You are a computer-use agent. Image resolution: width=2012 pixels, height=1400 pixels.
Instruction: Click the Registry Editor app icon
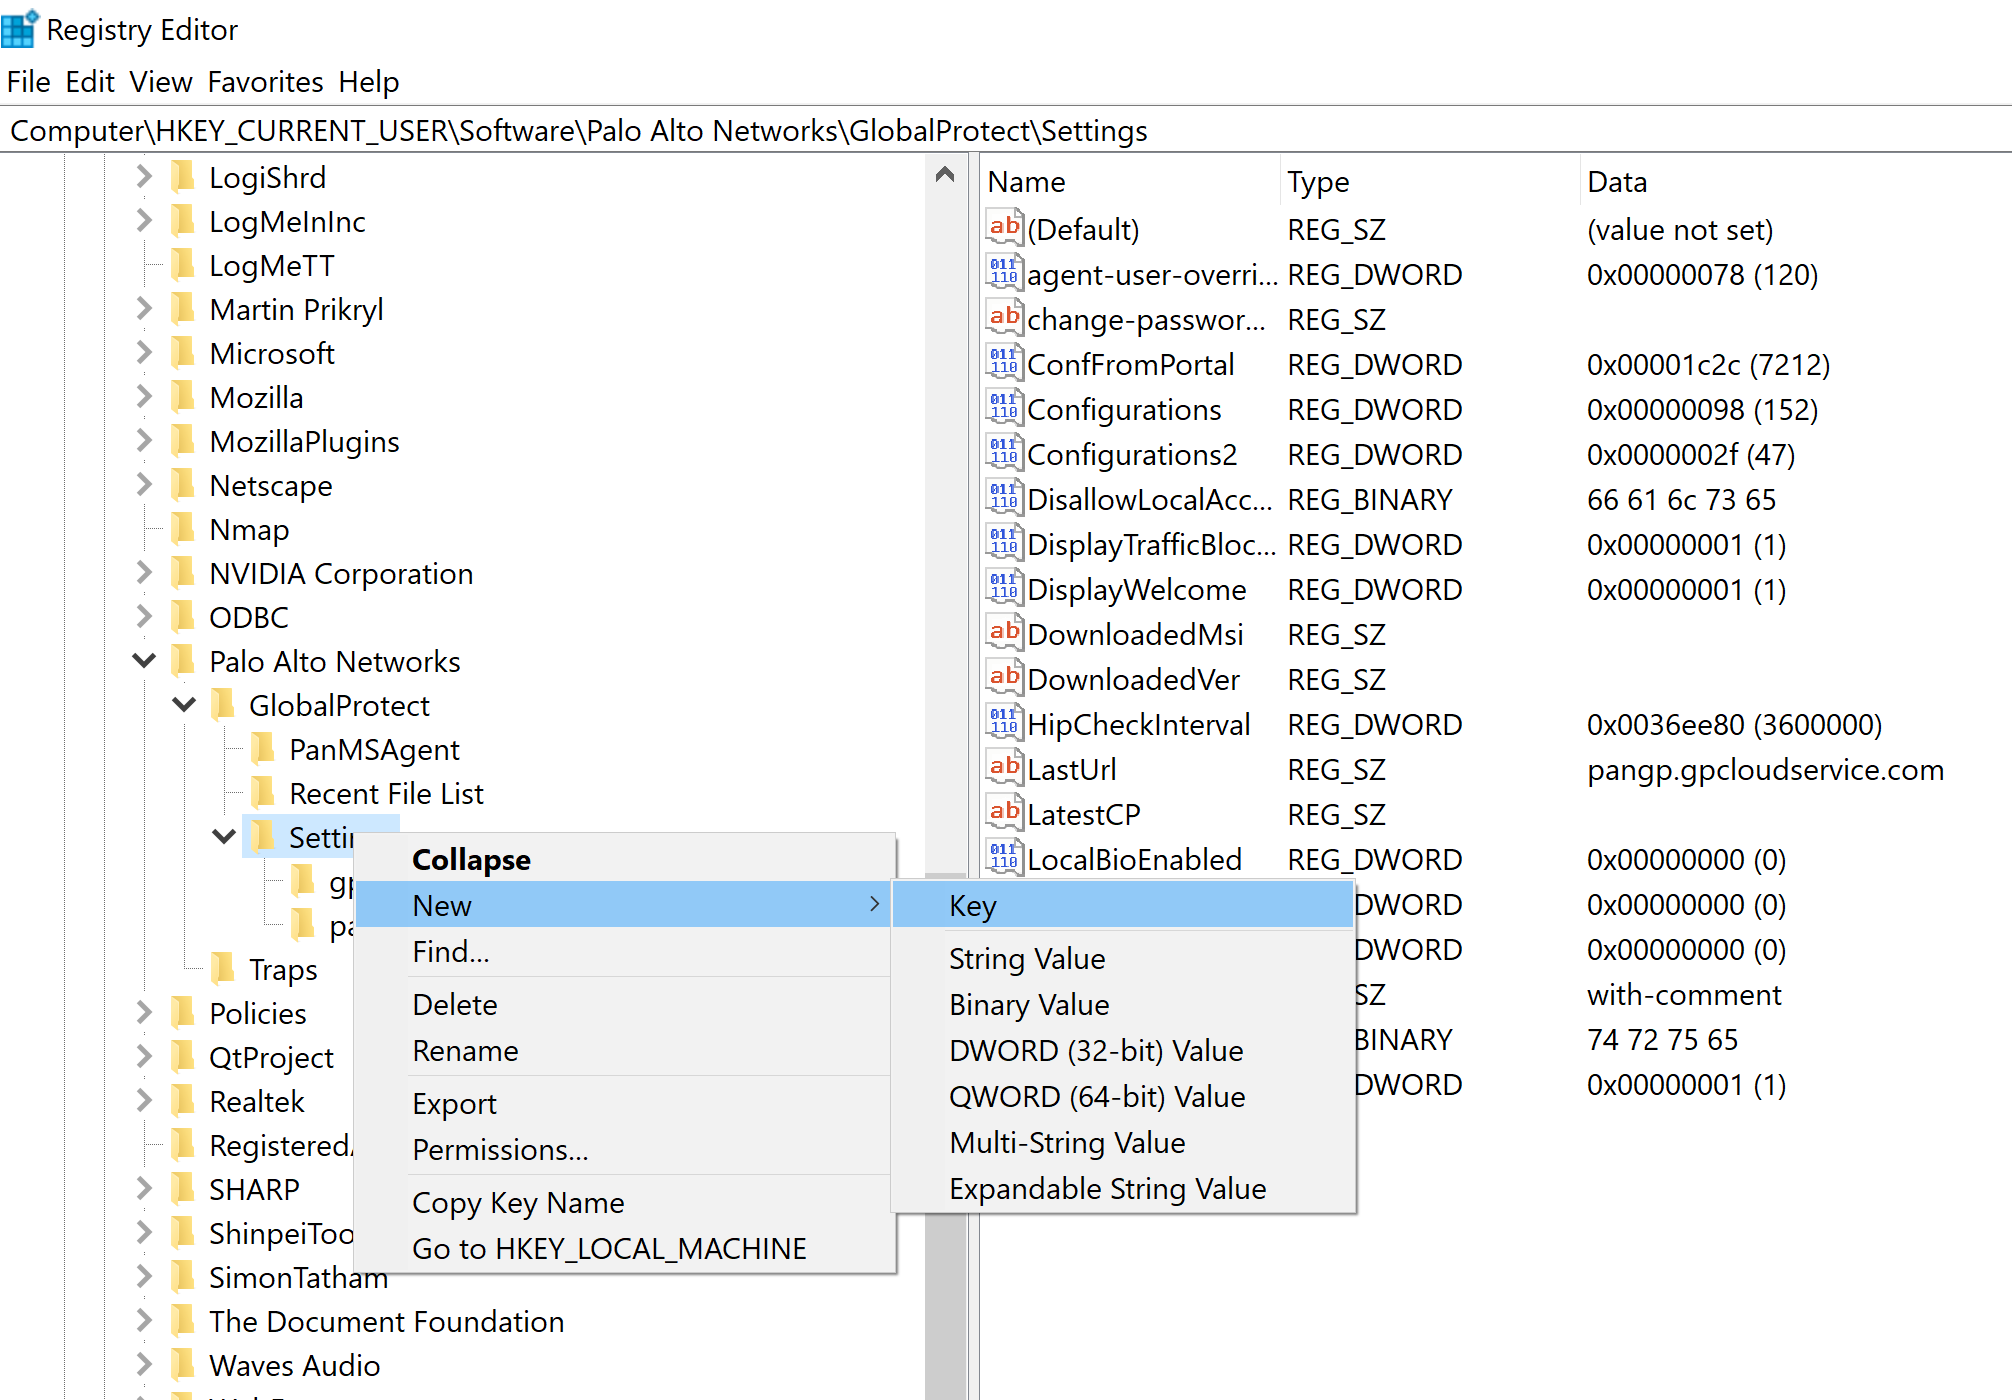[x=20, y=29]
